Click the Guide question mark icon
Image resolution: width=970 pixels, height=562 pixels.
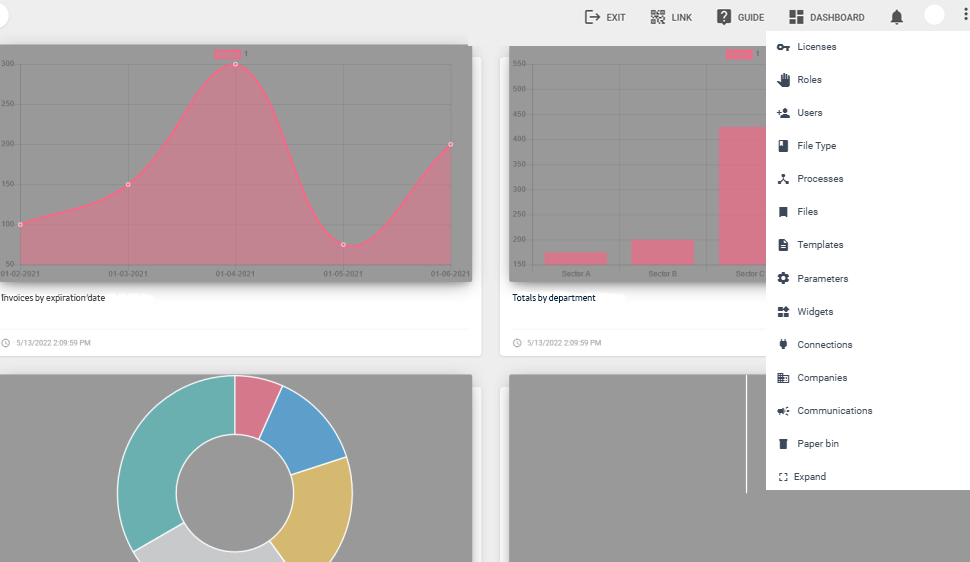click(724, 17)
